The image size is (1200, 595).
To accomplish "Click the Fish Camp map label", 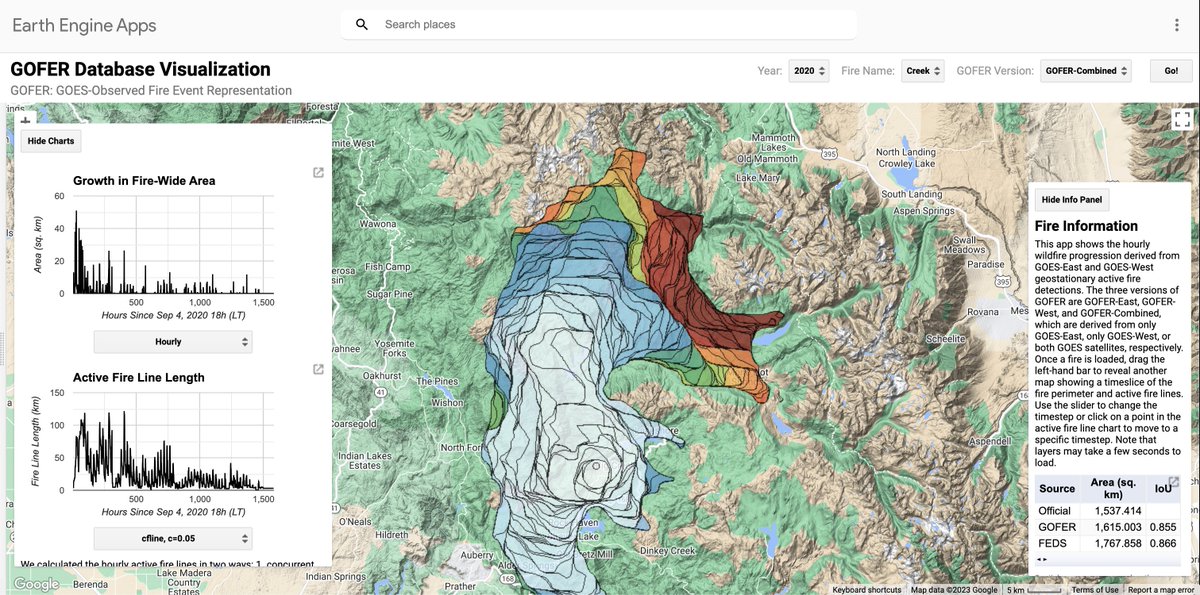I will pos(388,267).
